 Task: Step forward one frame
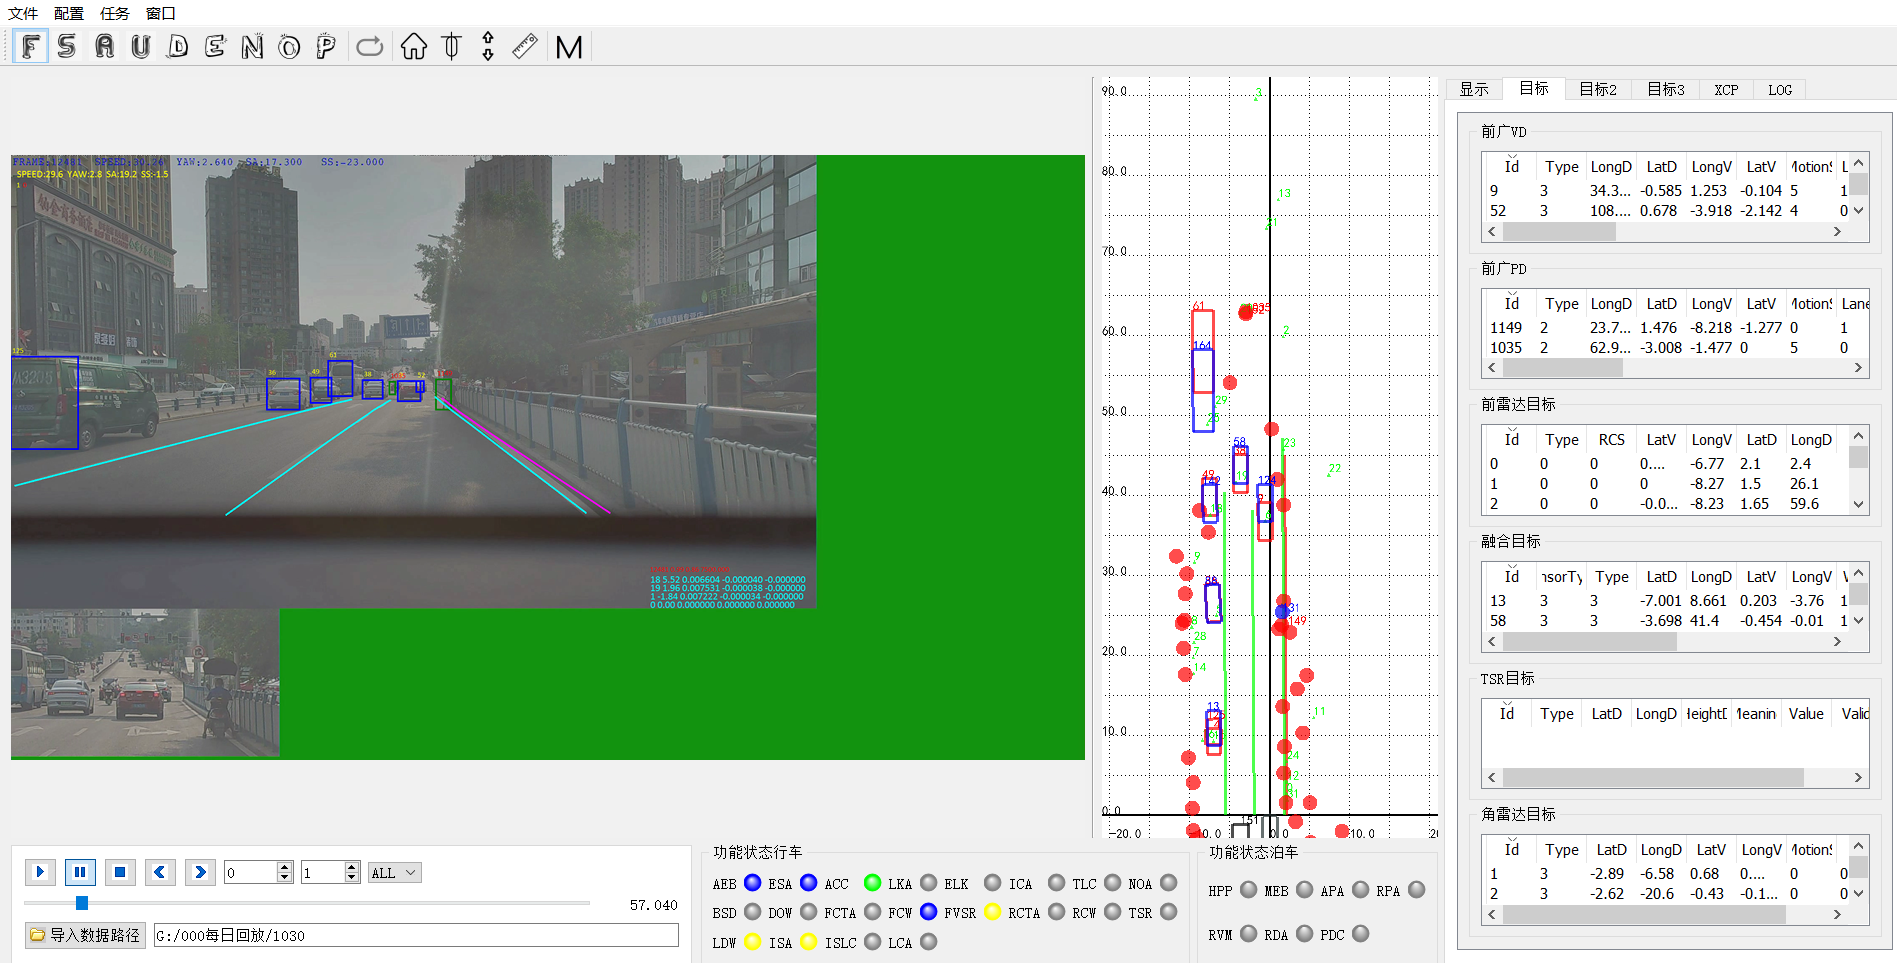(200, 872)
